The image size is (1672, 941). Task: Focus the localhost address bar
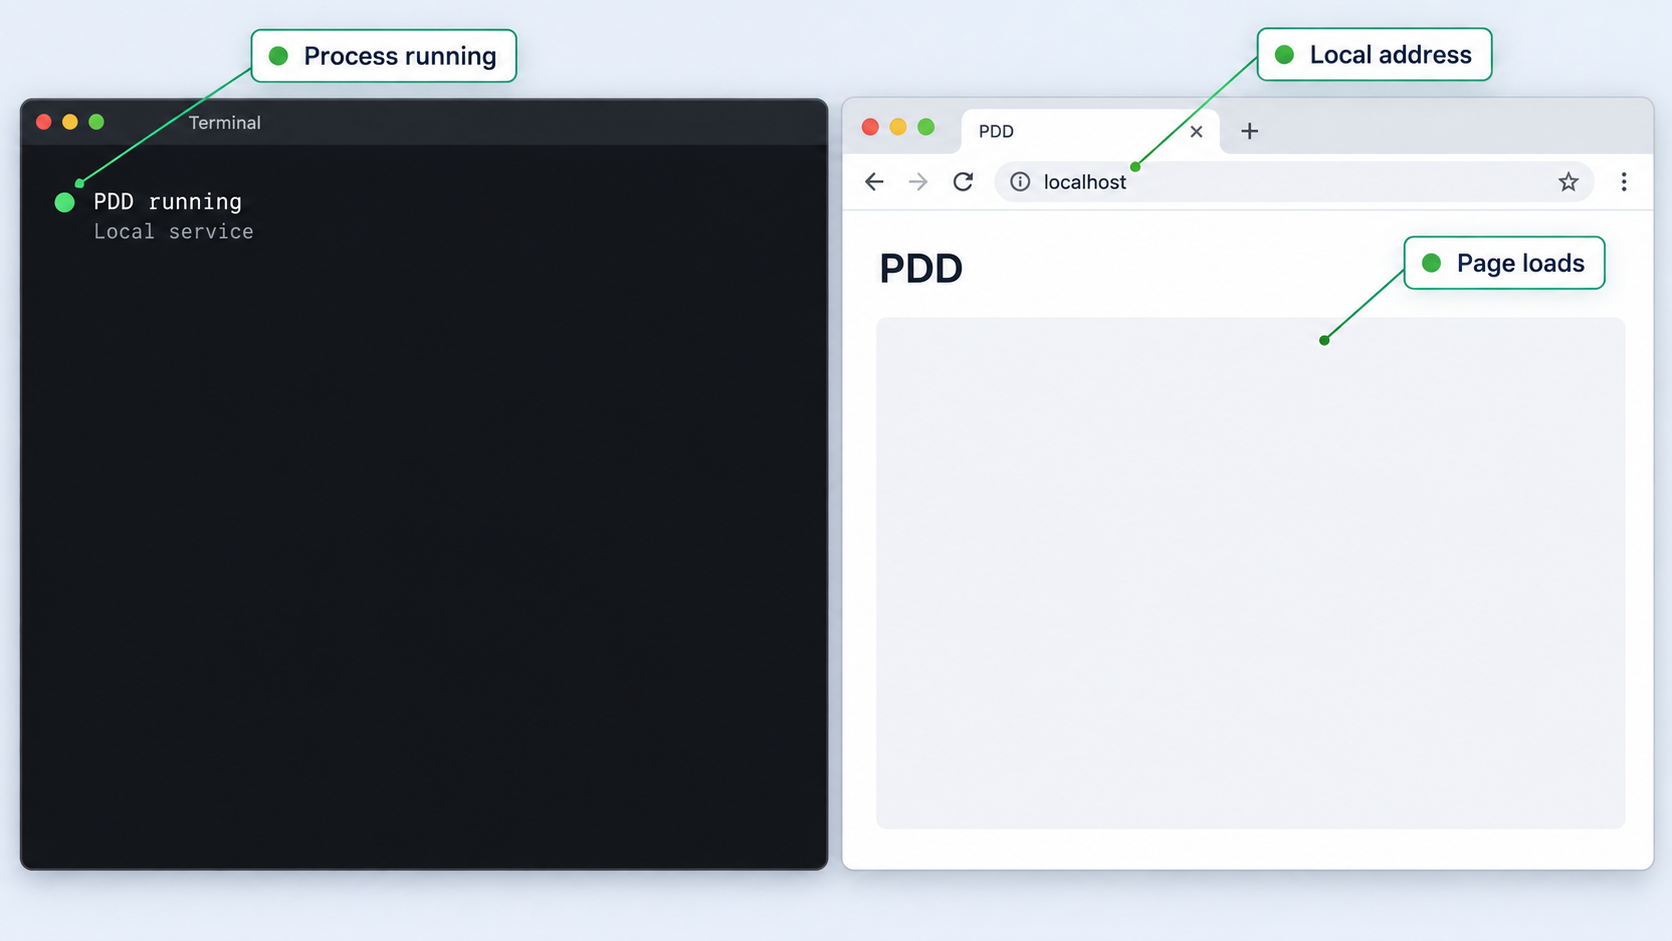pyautogui.click(x=1294, y=181)
